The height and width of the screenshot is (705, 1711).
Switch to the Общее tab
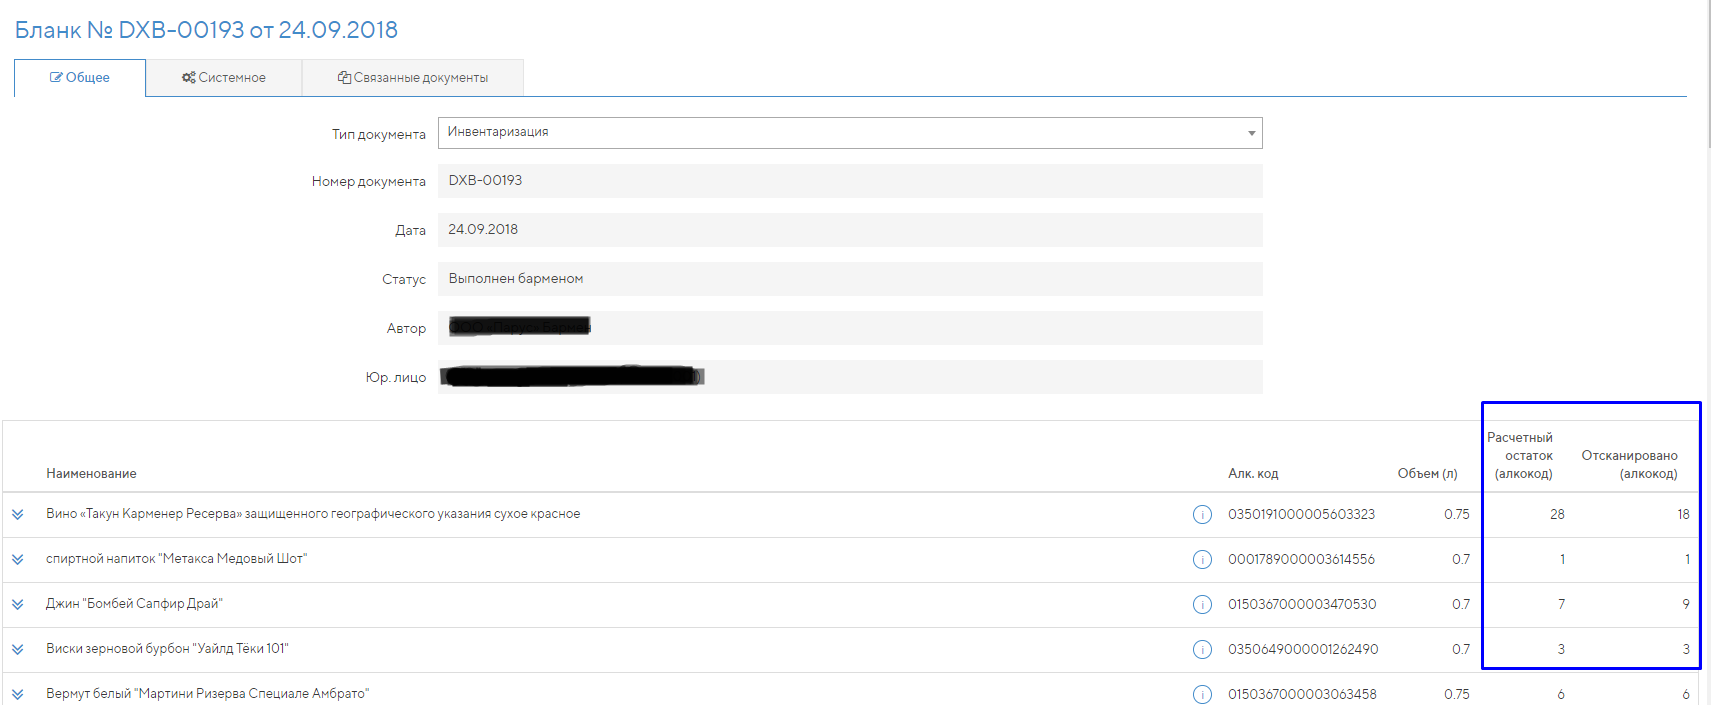(80, 78)
